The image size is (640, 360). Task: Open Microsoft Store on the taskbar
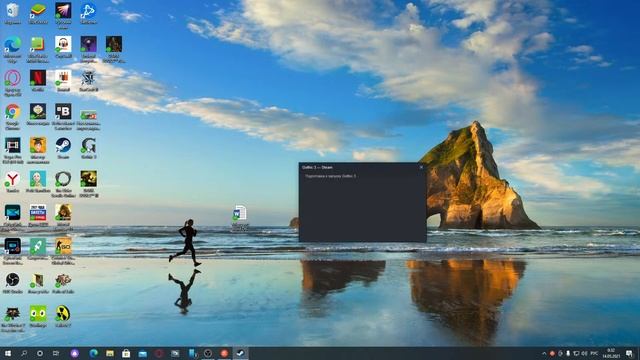point(126,353)
